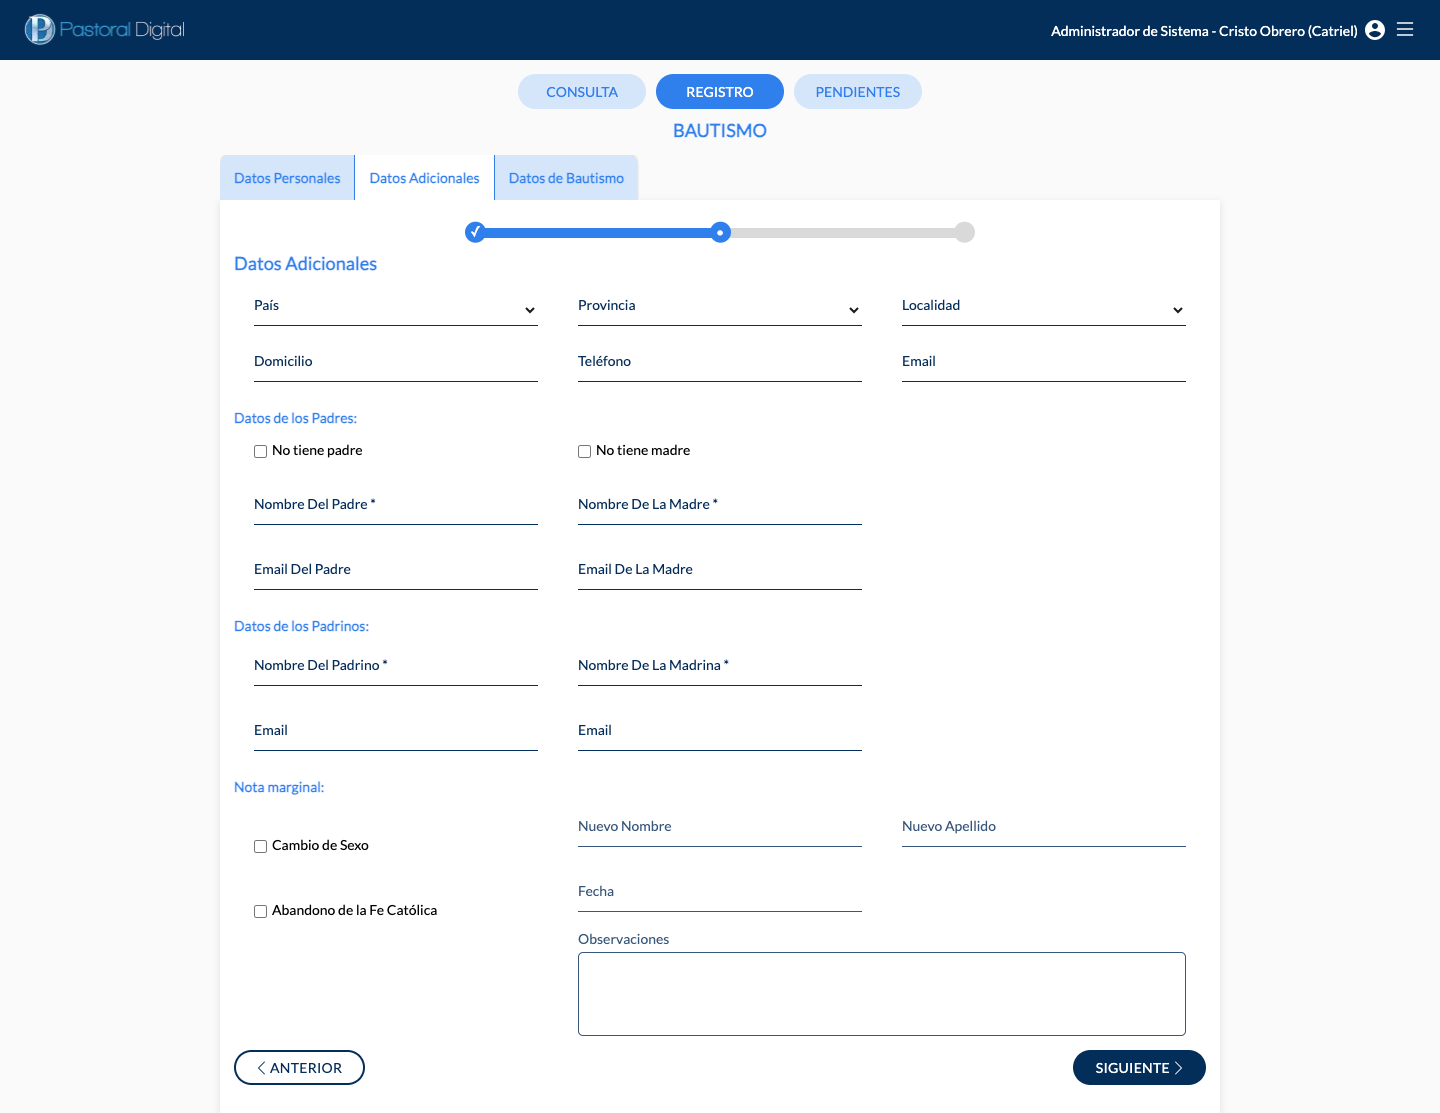The height and width of the screenshot is (1113, 1440).
Task: Focus the Email Del Padre field
Action: click(x=396, y=572)
